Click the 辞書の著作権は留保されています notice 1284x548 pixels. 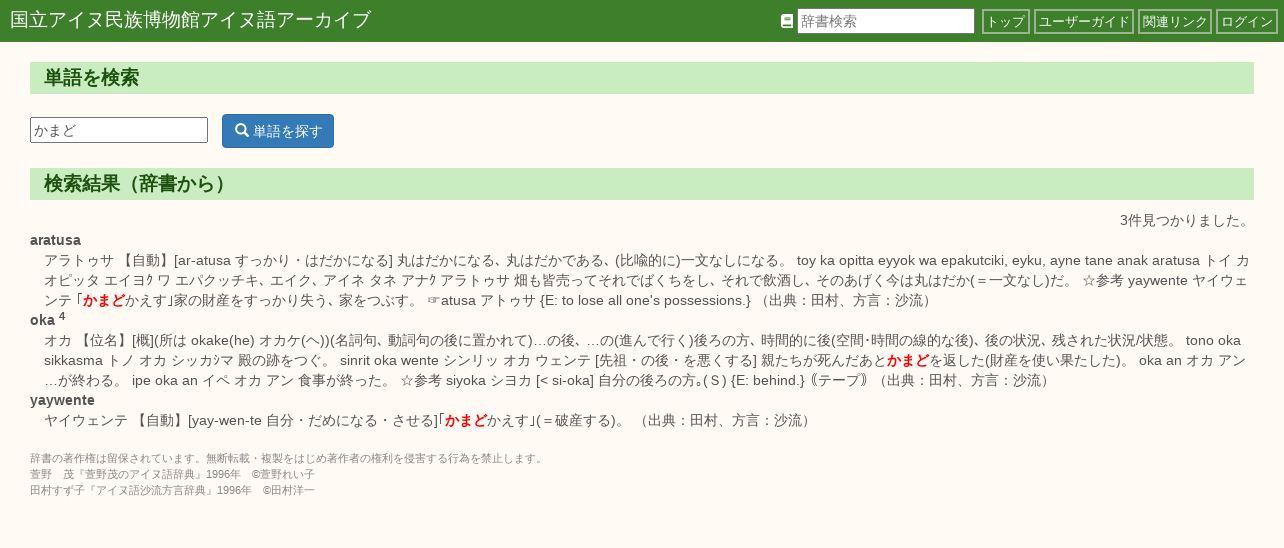(x=288, y=458)
